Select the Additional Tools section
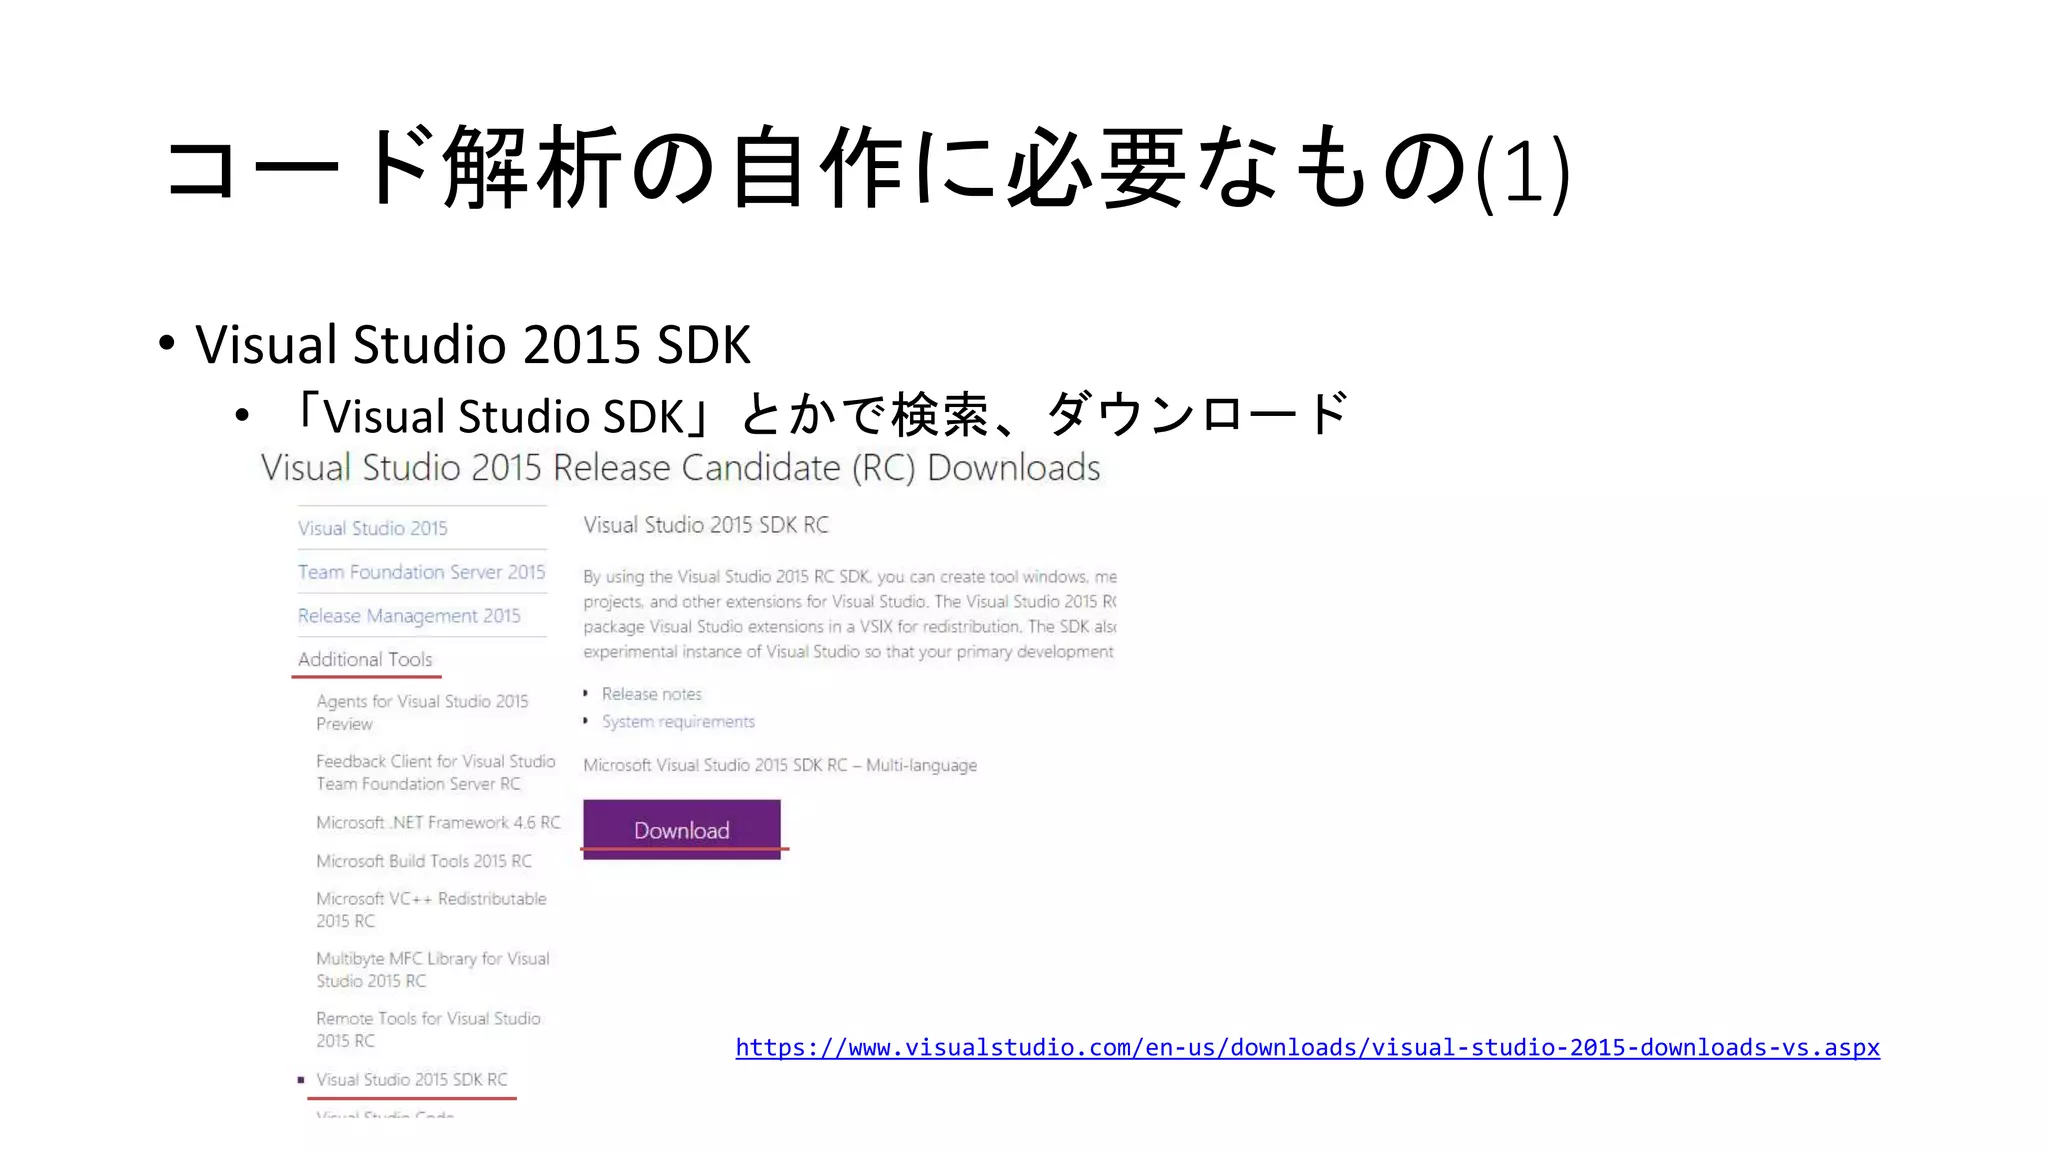This screenshot has height=1152, width=2048. tap(365, 659)
